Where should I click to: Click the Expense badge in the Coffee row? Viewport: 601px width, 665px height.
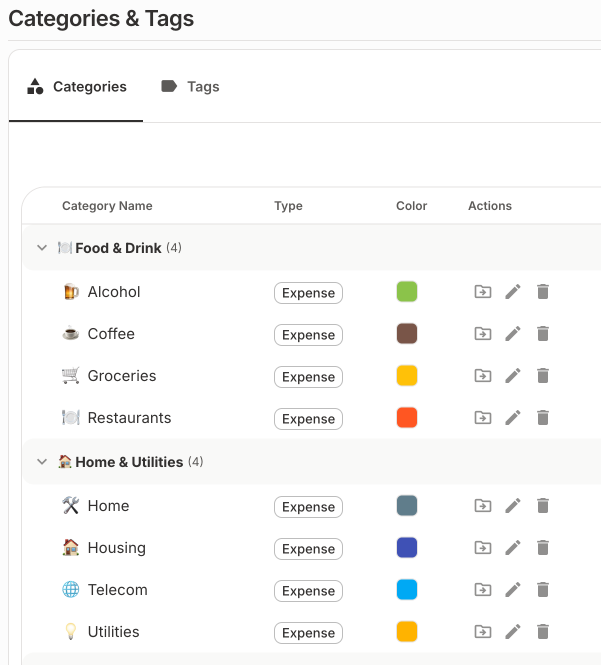pyautogui.click(x=308, y=335)
